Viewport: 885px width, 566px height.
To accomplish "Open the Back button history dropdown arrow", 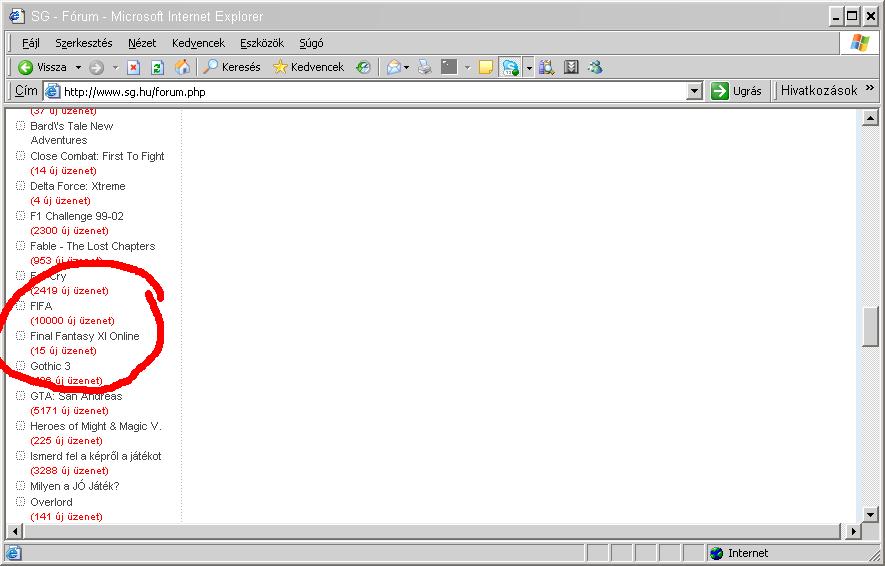I will coord(79,67).
